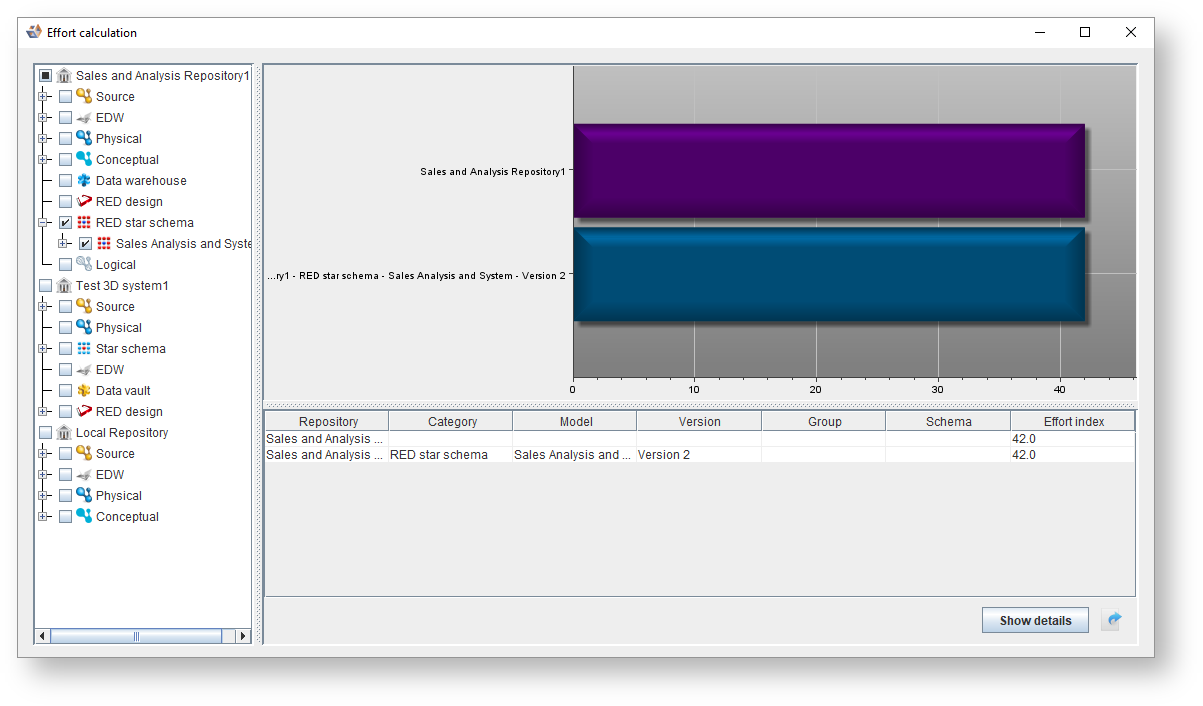The height and width of the screenshot is (706, 1203).
Task: Click the Effort calculation window title icon
Action: 34,32
